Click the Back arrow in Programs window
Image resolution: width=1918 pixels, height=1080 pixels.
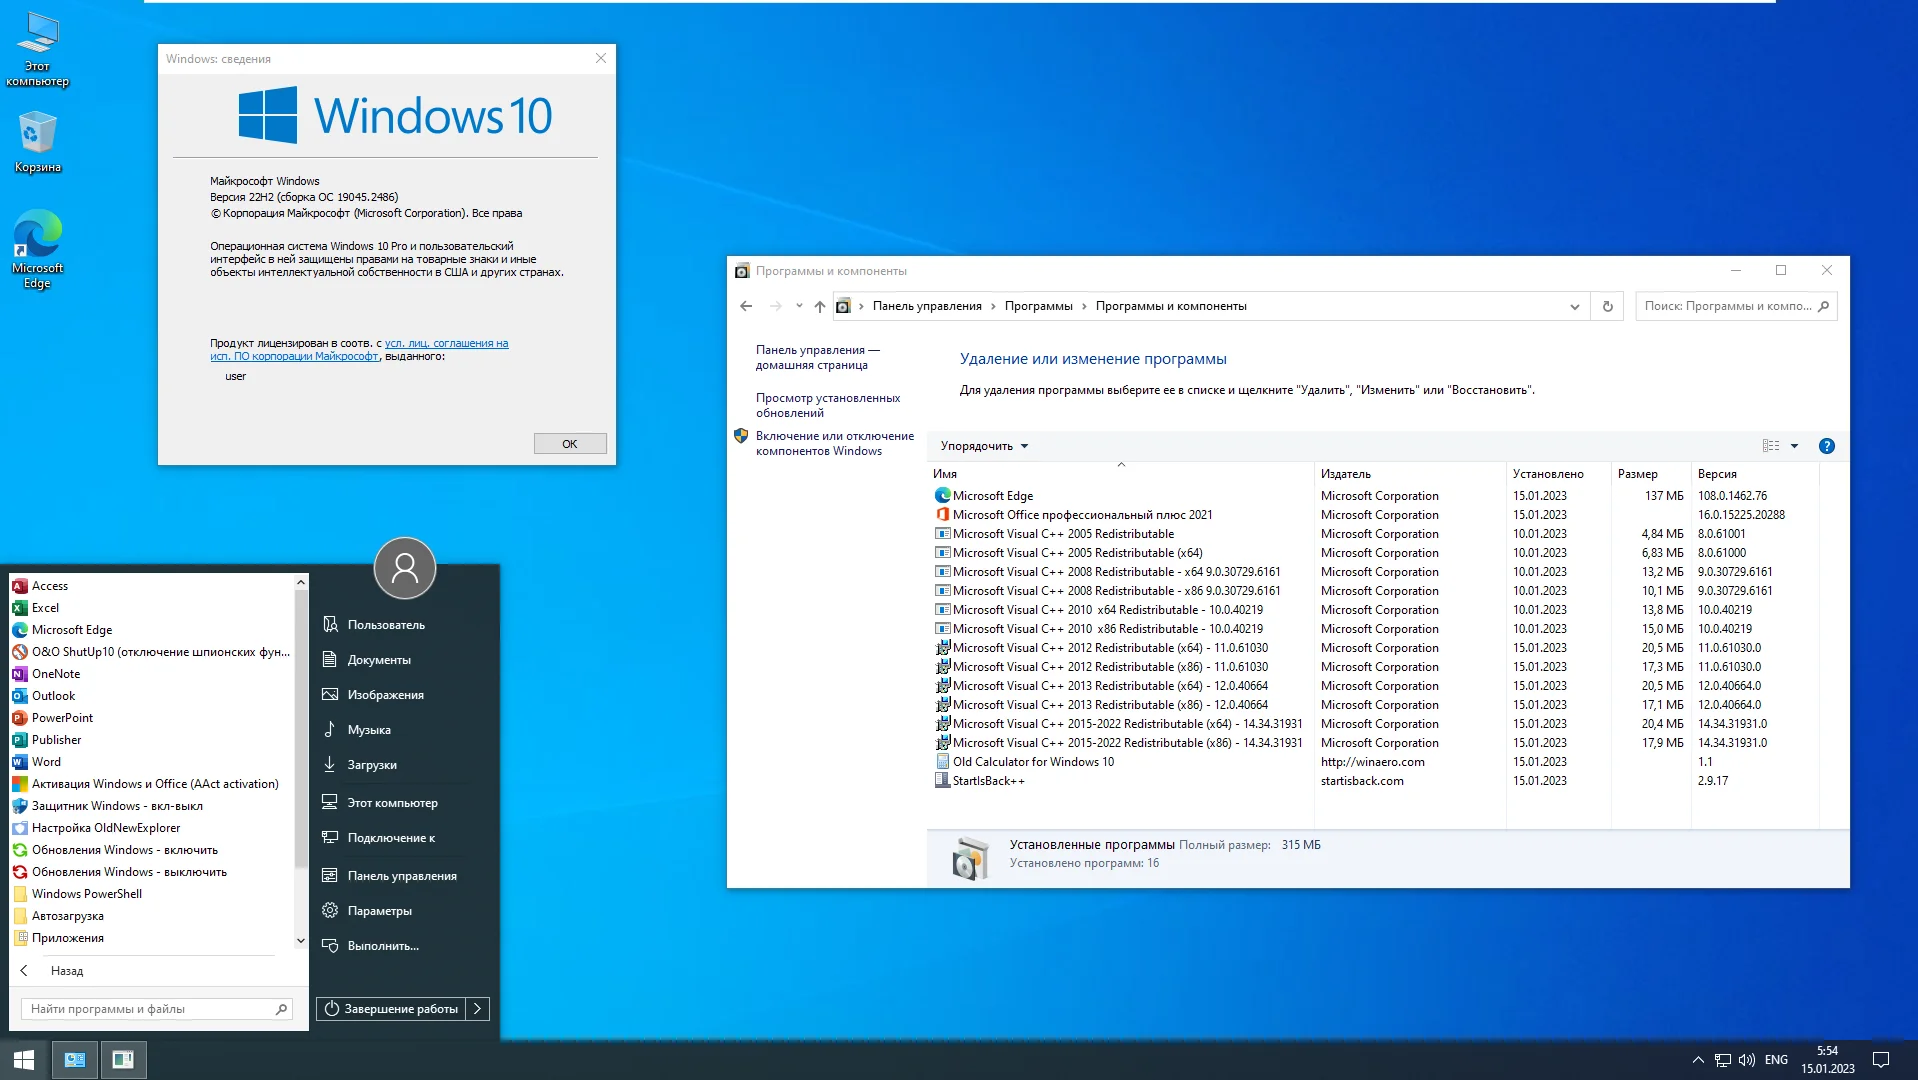coord(746,306)
